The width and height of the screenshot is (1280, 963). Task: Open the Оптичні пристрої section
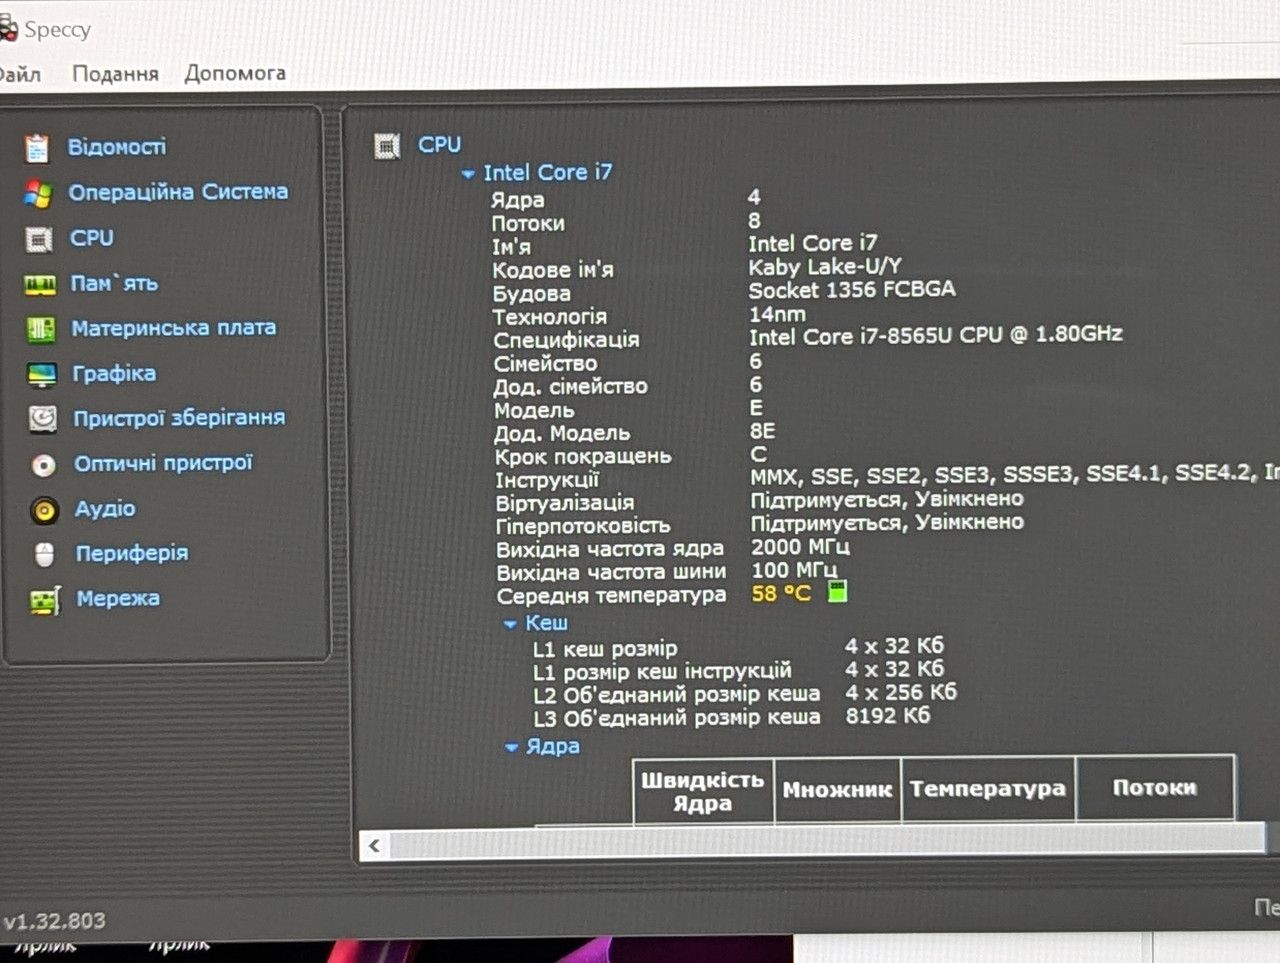(x=163, y=463)
